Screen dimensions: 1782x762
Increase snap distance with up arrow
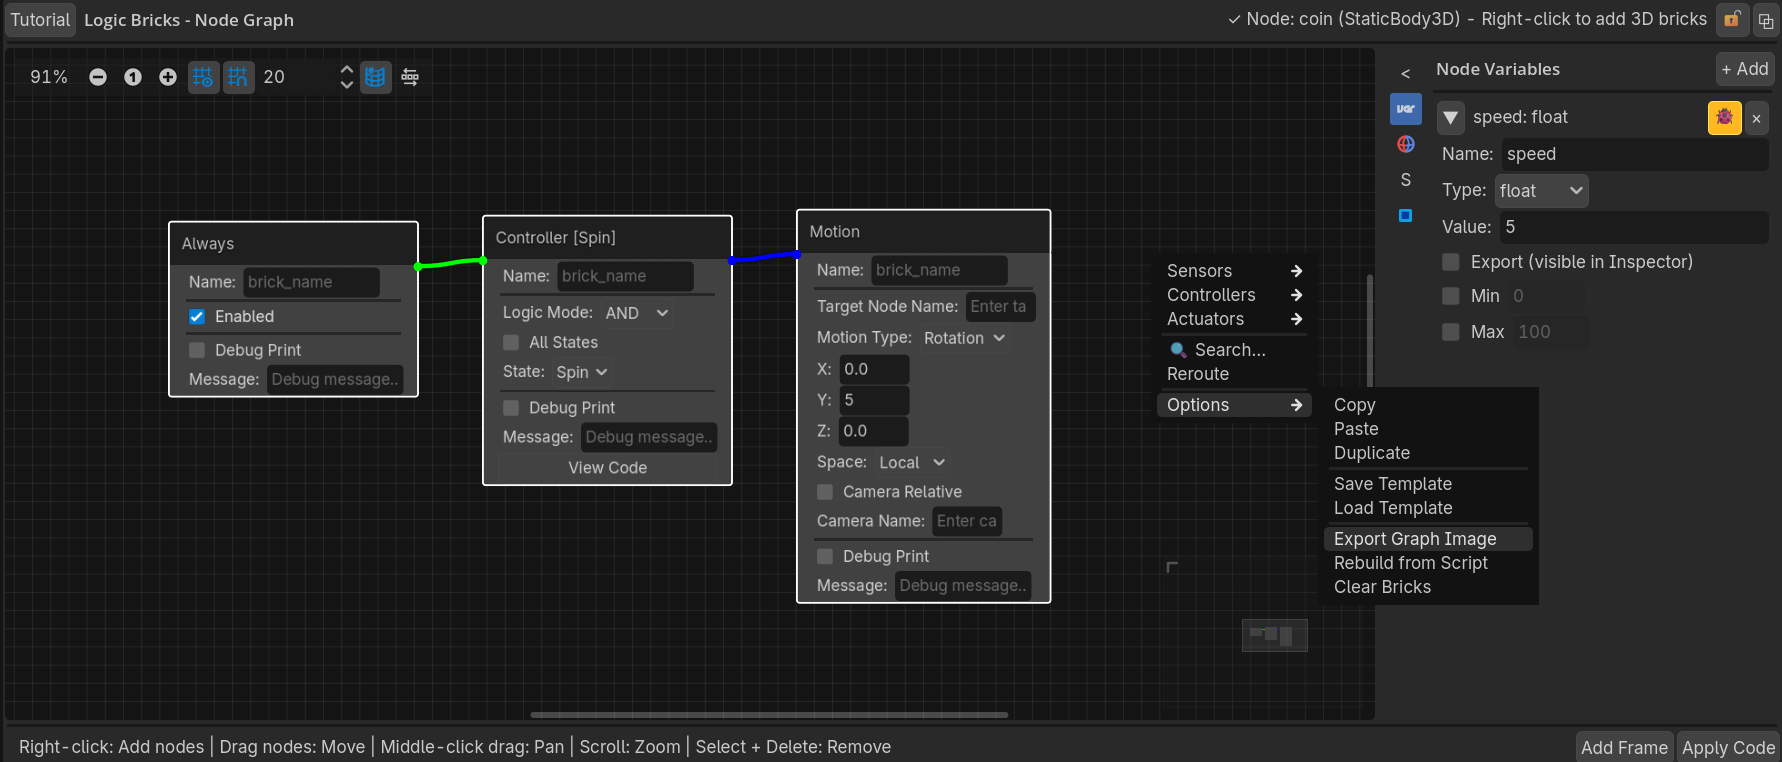[x=346, y=70]
